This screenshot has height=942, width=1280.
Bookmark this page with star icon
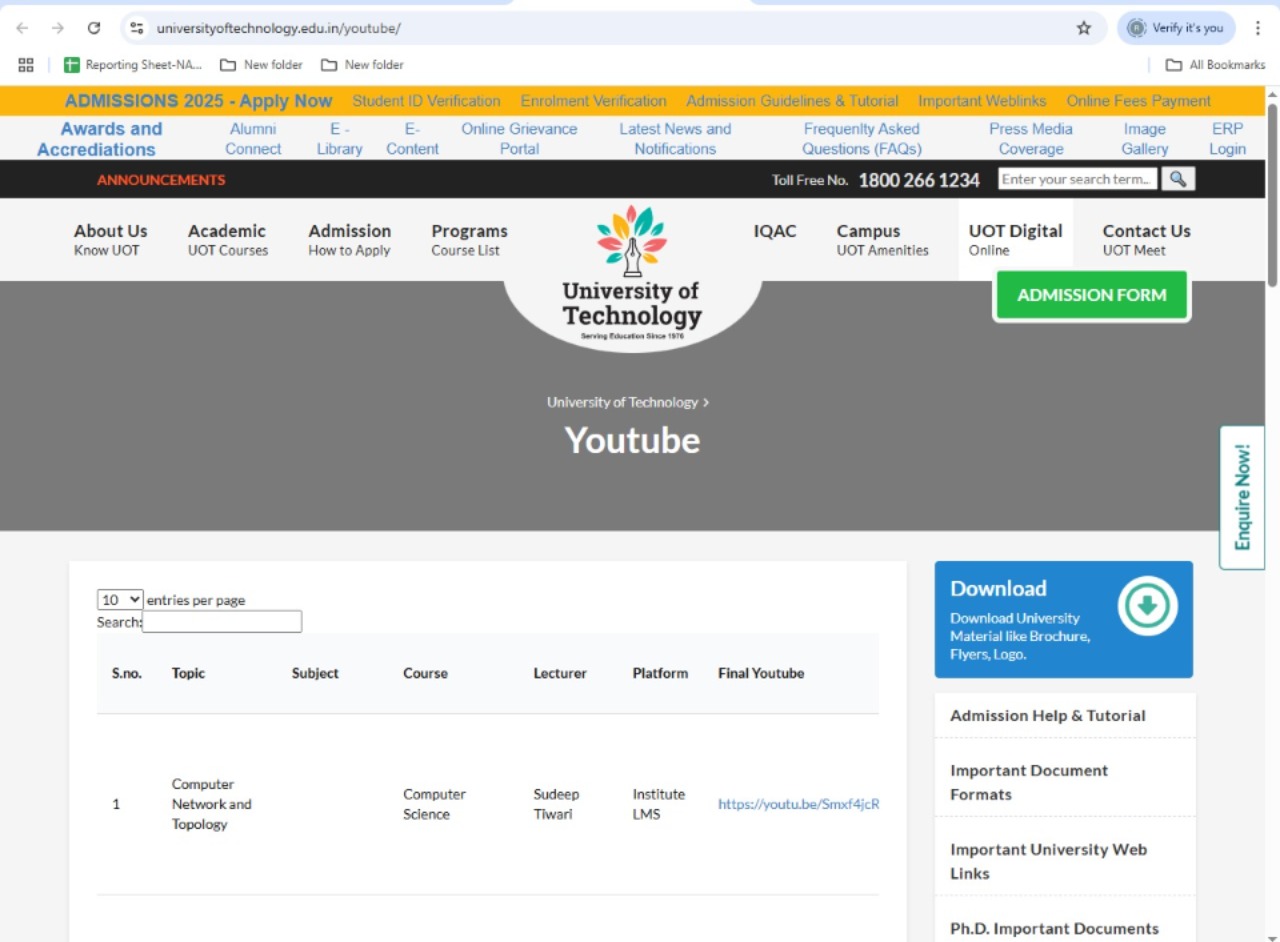coord(1084,28)
